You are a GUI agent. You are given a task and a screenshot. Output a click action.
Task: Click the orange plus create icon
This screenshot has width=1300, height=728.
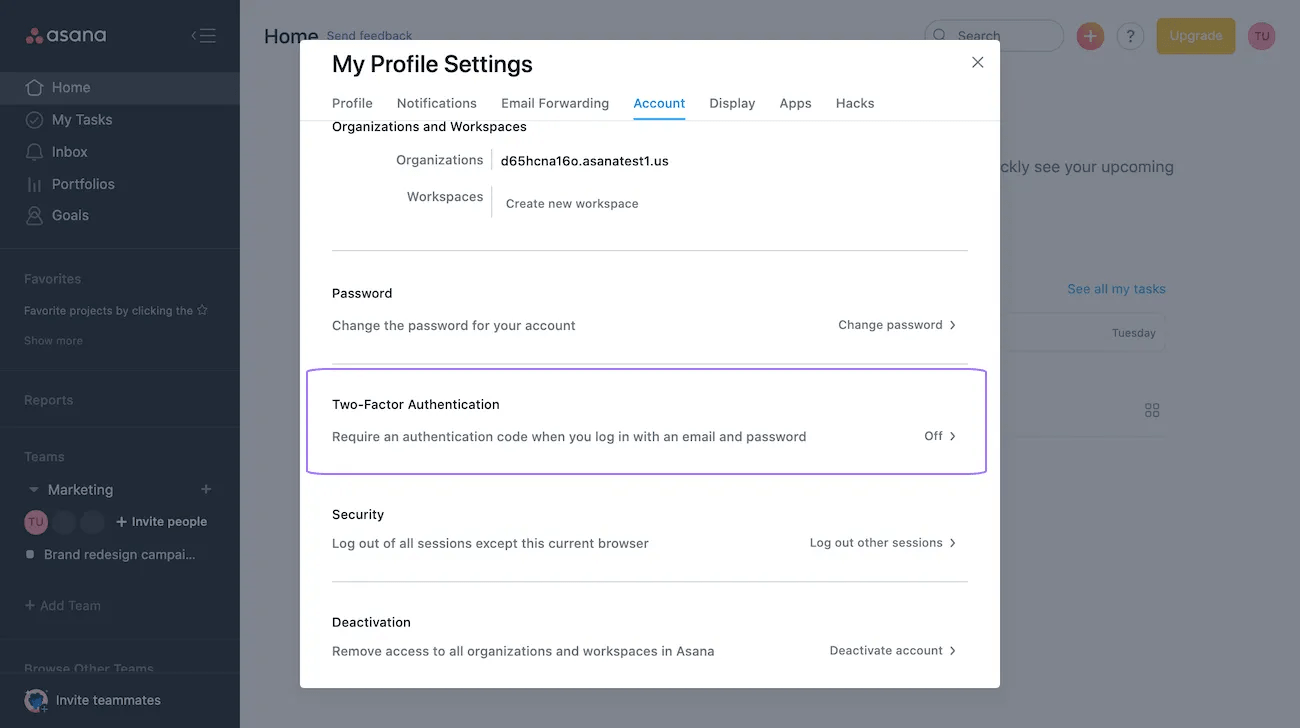(1089, 35)
